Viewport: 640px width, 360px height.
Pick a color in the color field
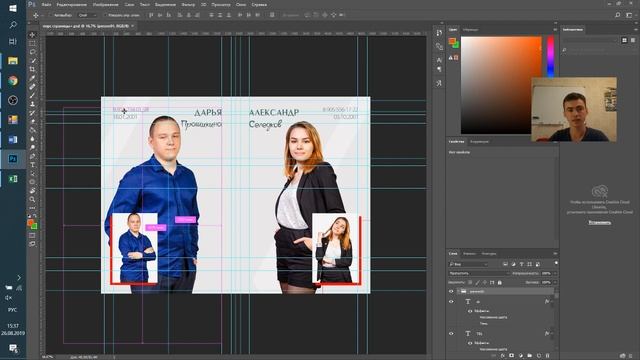coord(501,85)
